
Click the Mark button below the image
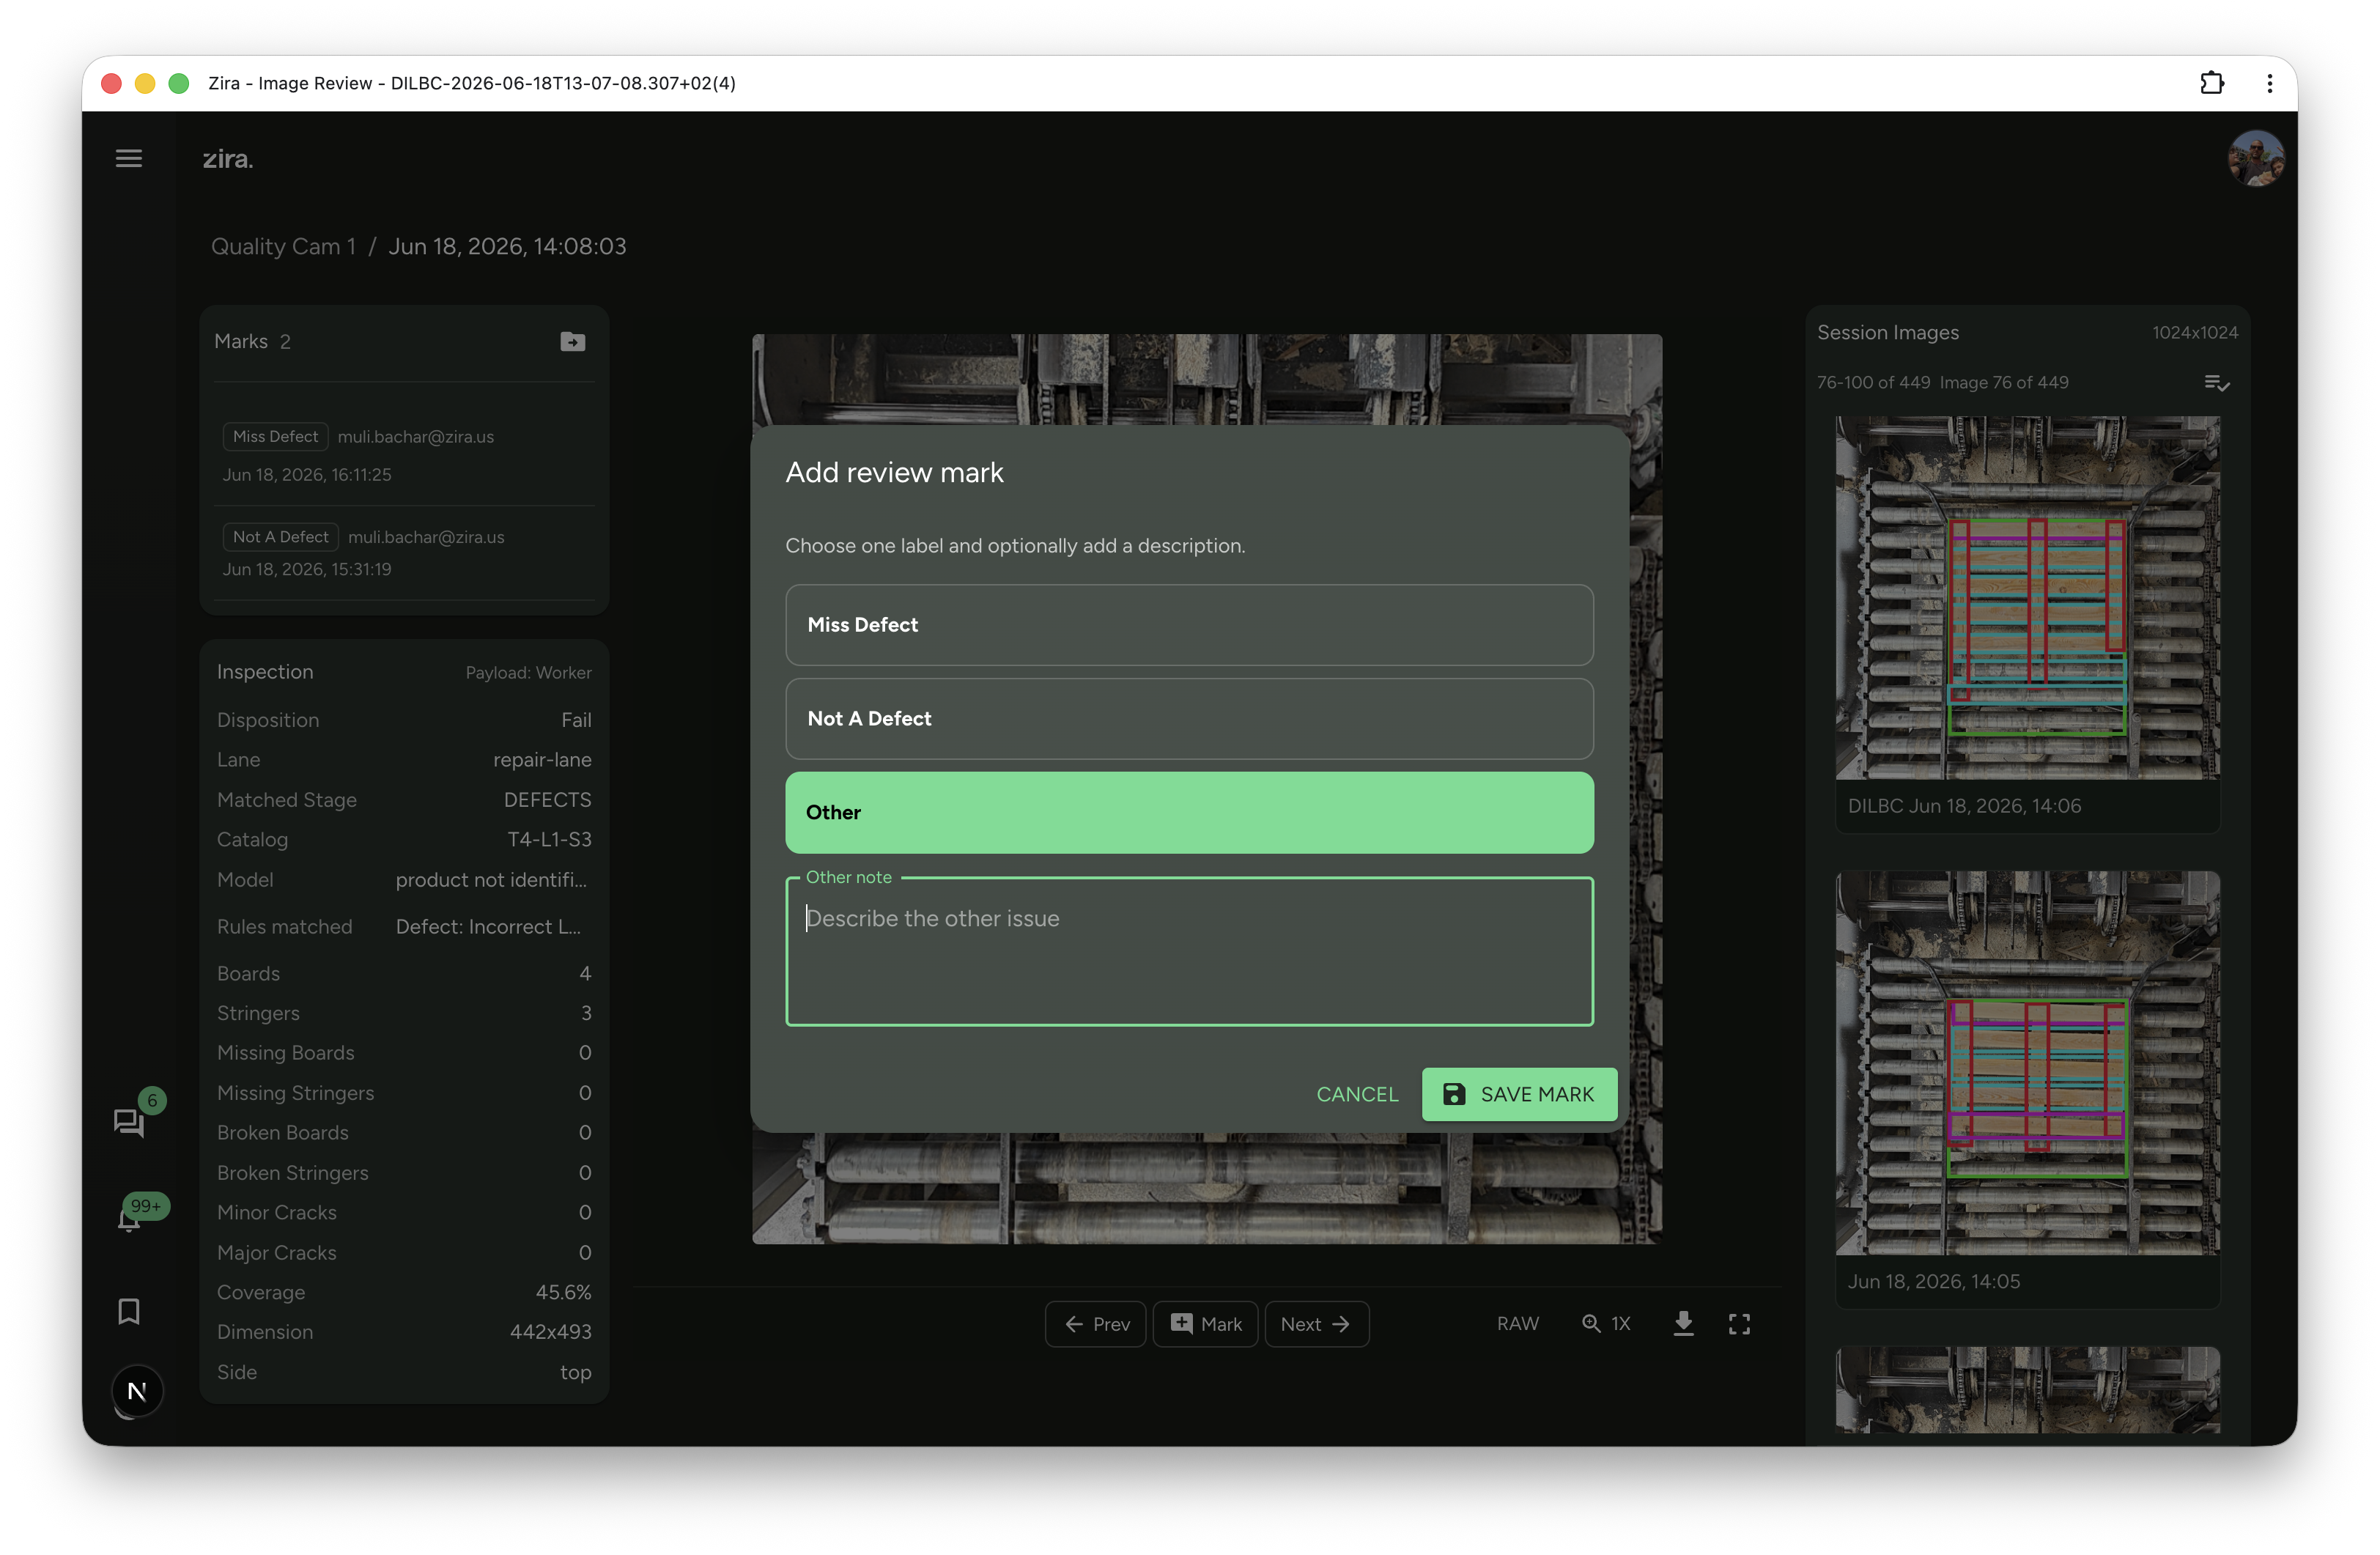[1206, 1324]
